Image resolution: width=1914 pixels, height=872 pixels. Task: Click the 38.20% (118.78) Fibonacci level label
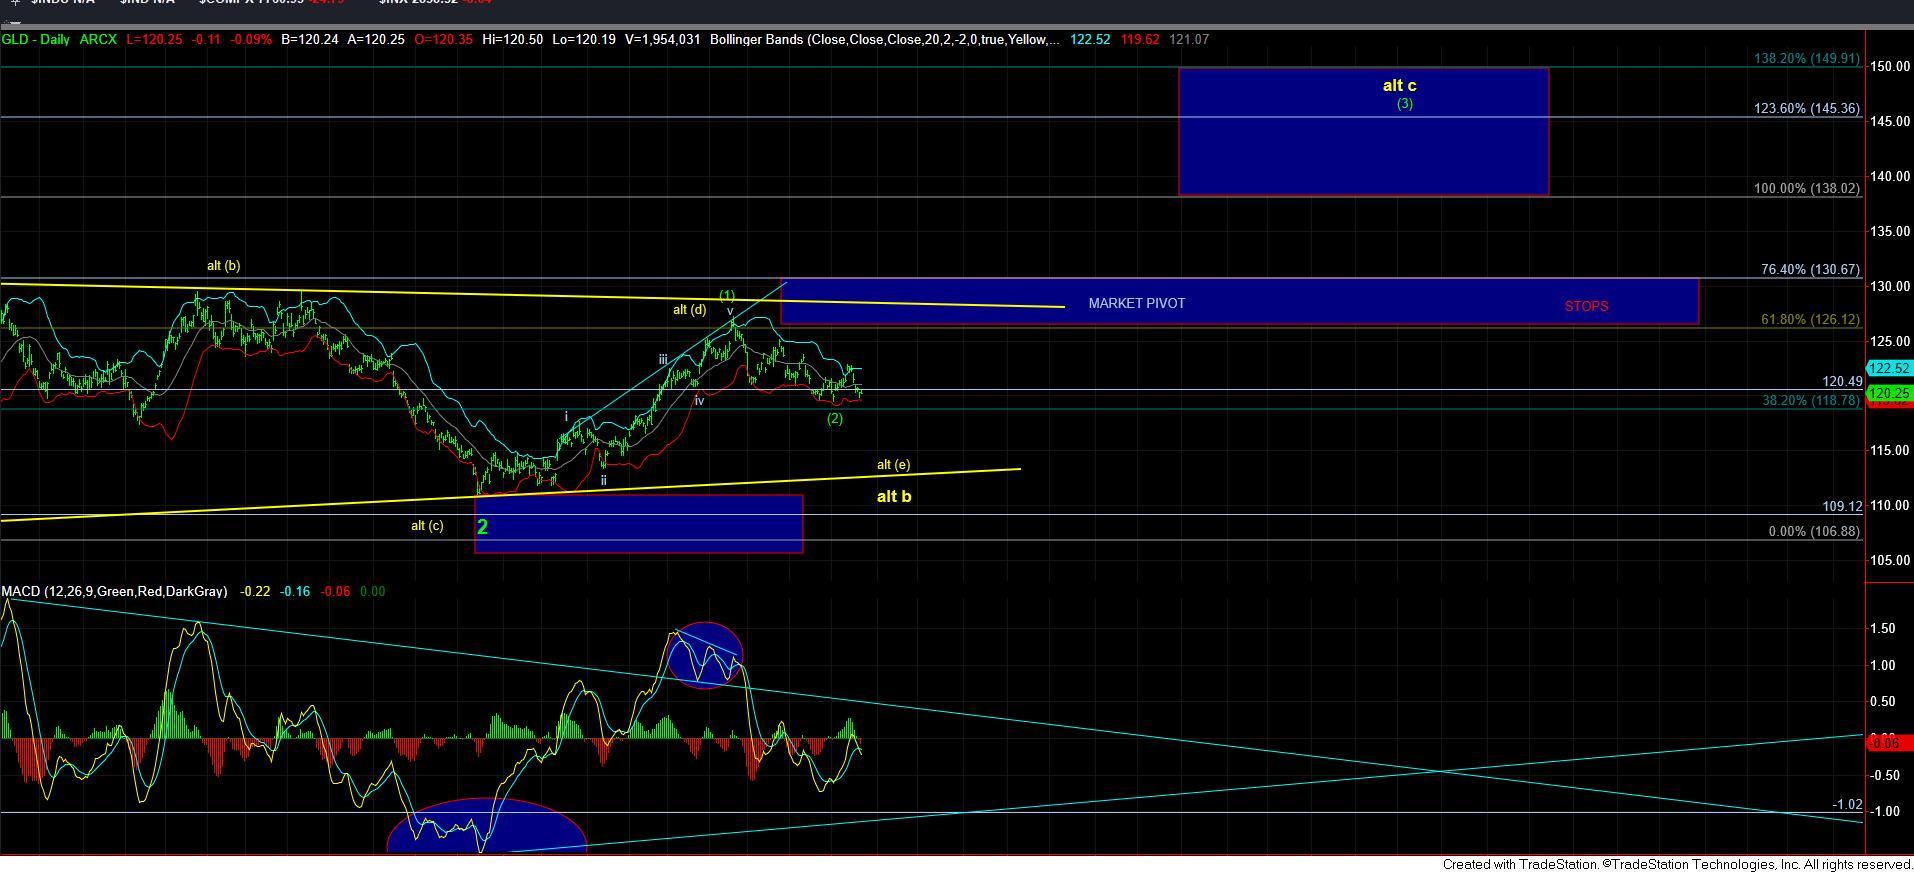coord(1809,401)
